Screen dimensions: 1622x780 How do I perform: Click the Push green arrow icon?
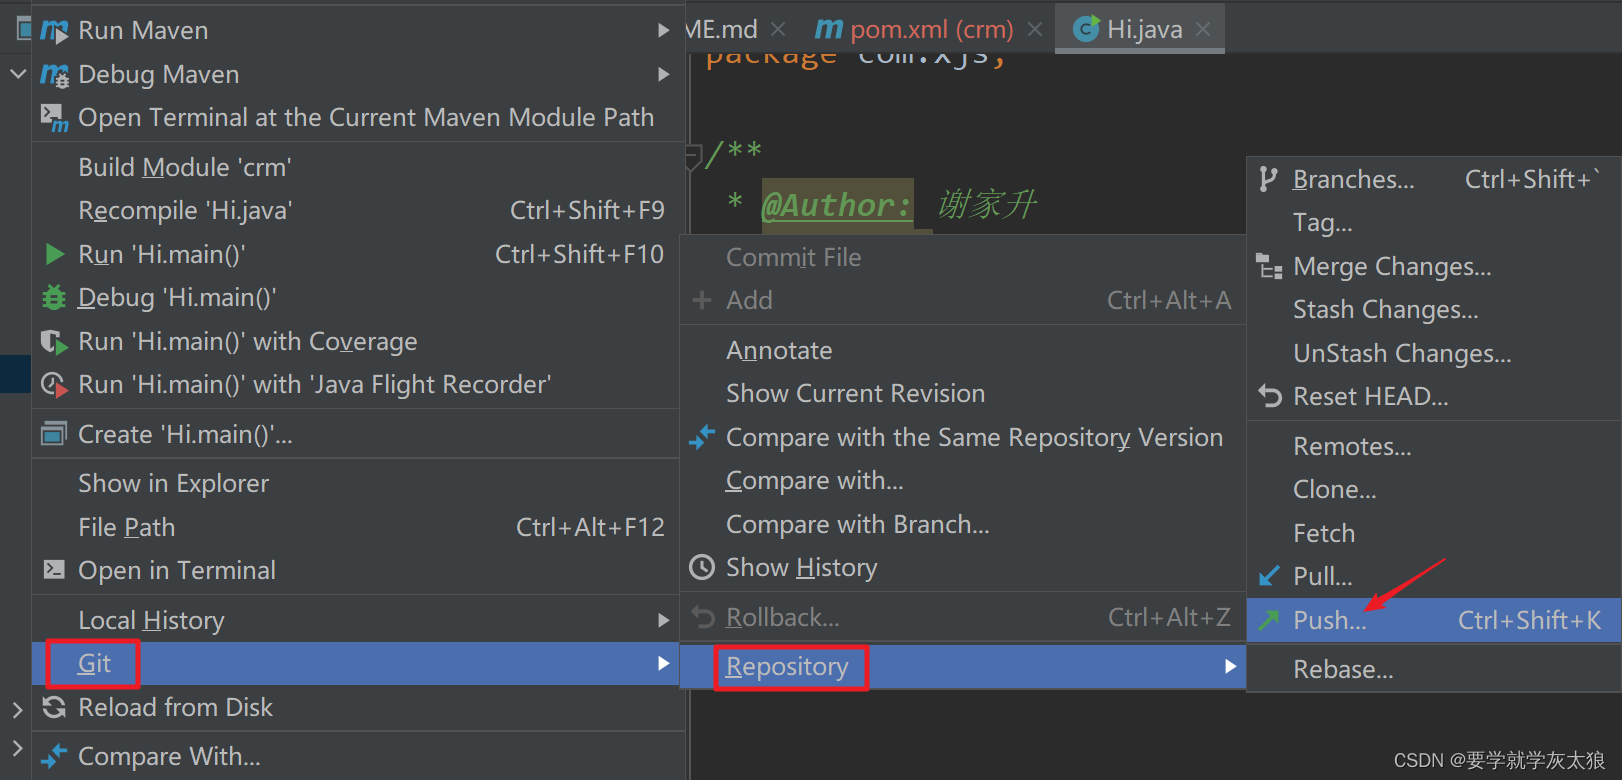(1269, 620)
